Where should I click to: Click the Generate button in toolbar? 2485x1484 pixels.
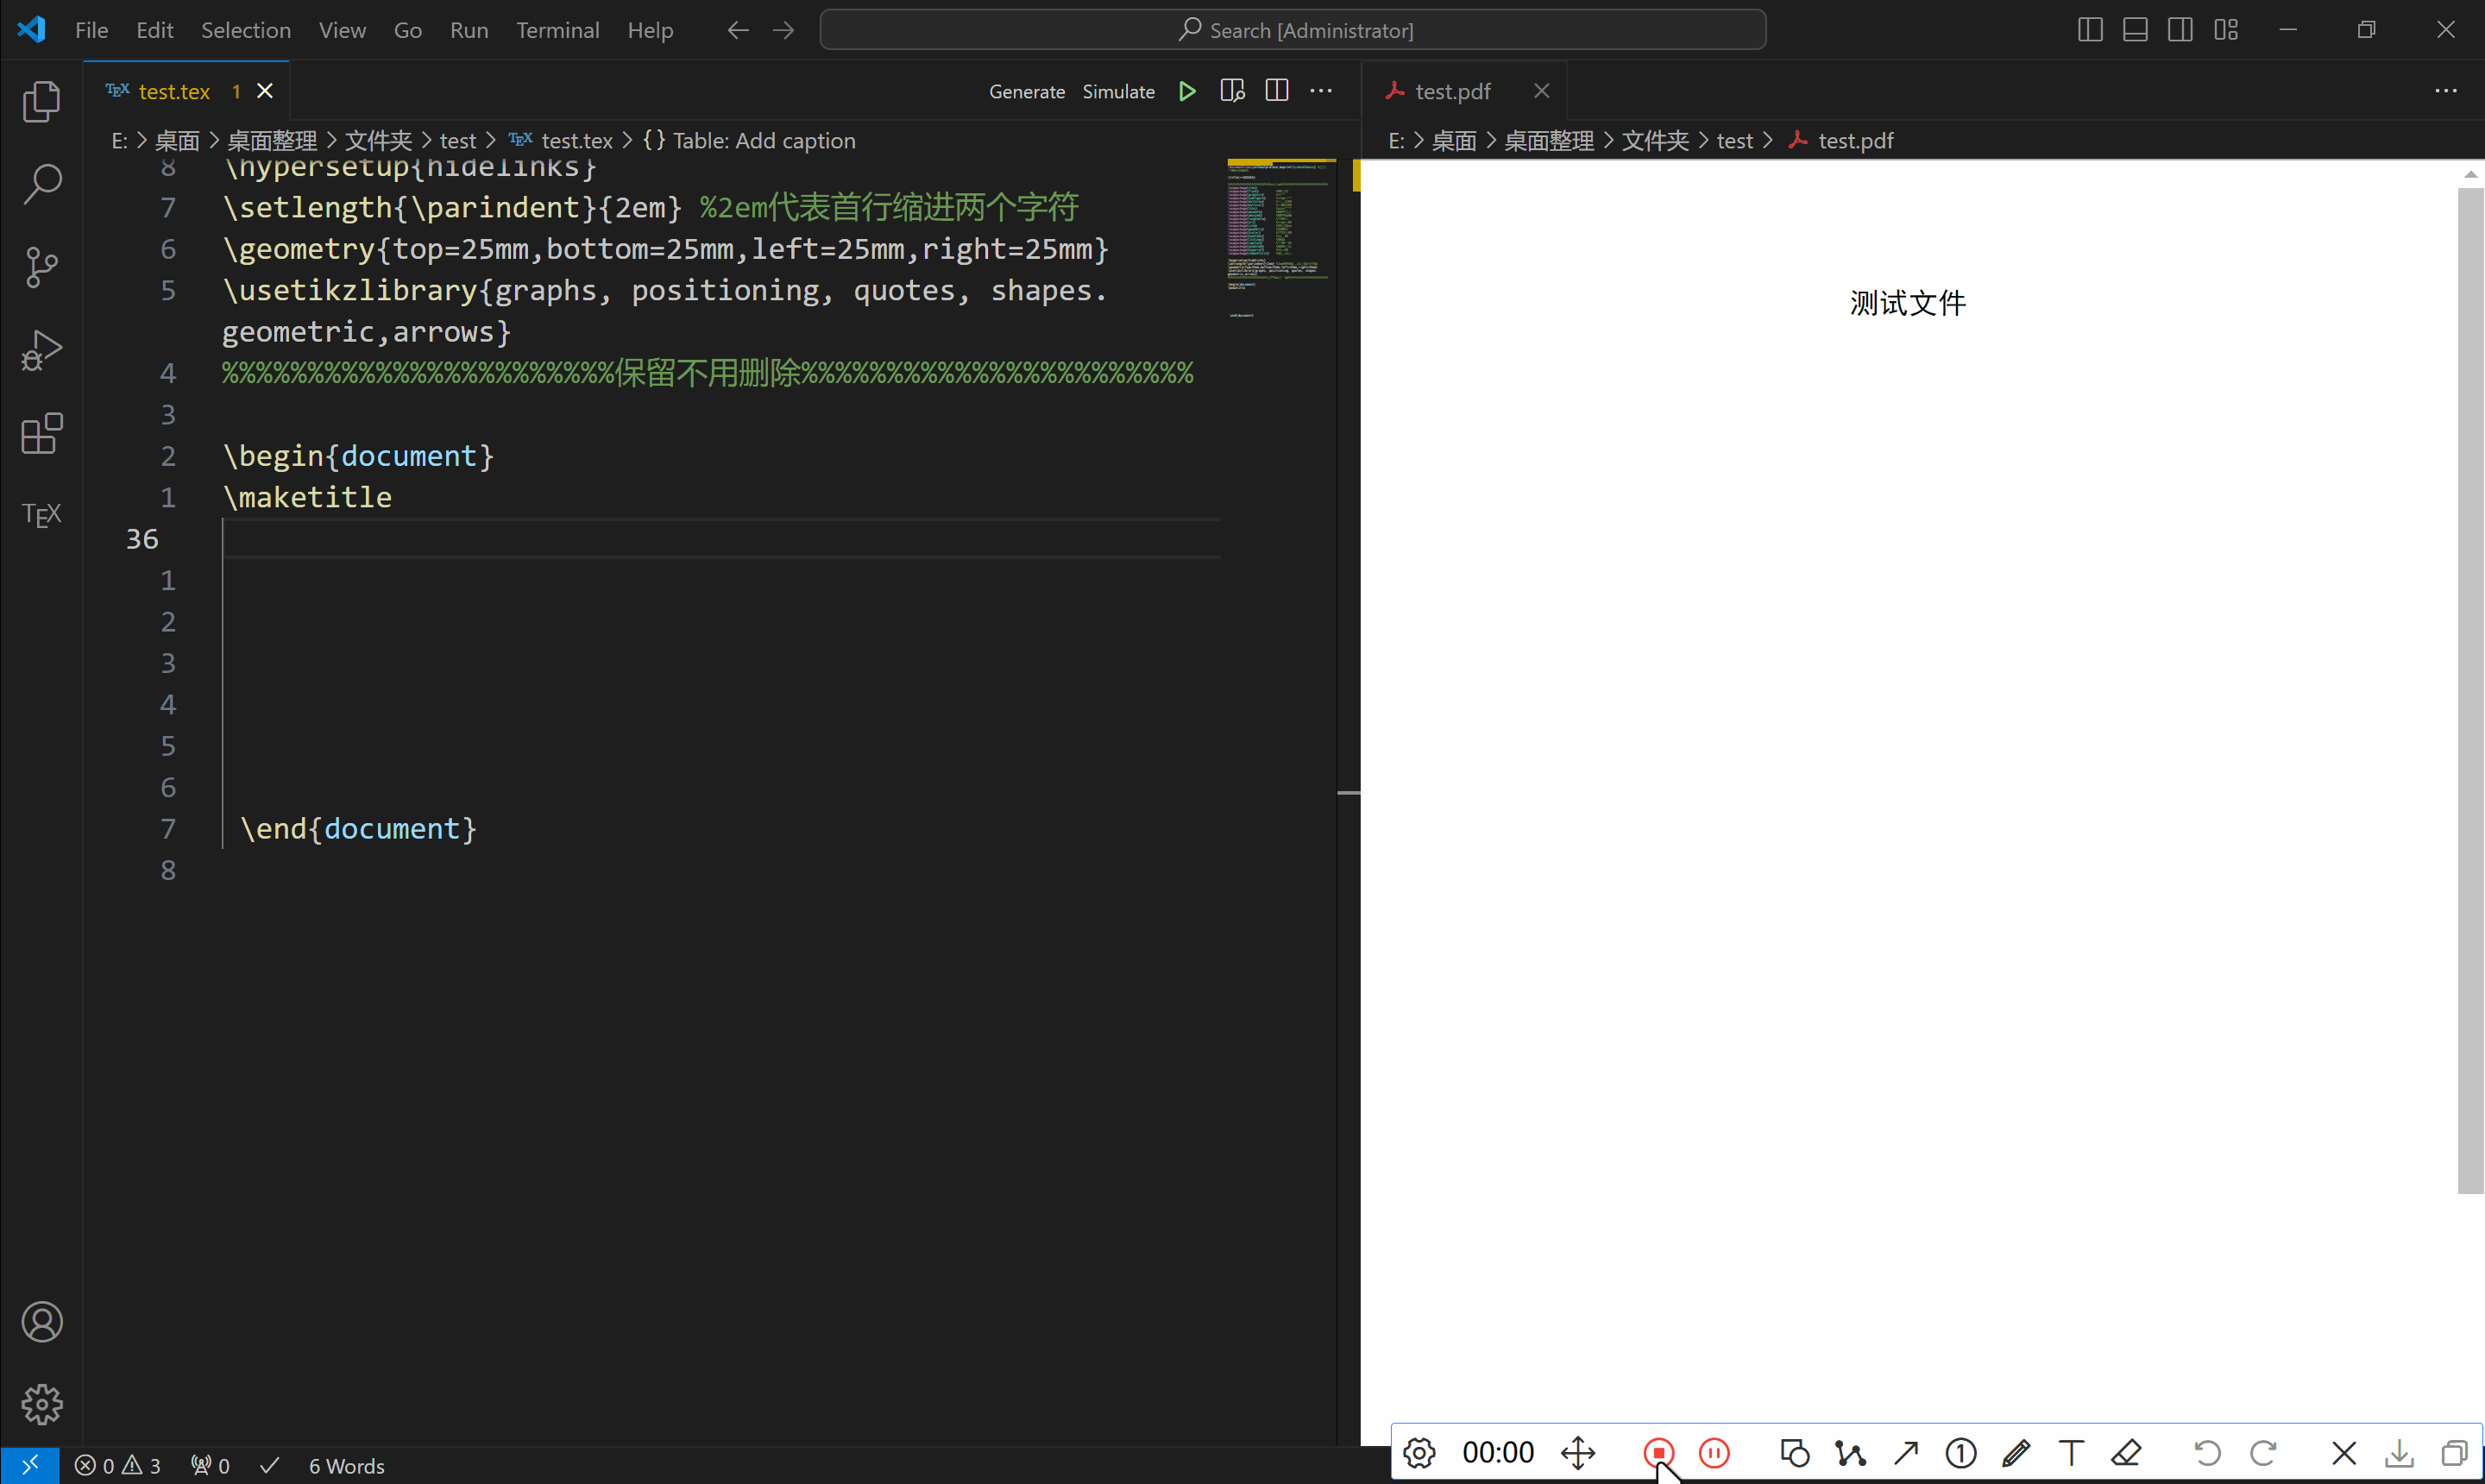(1026, 90)
